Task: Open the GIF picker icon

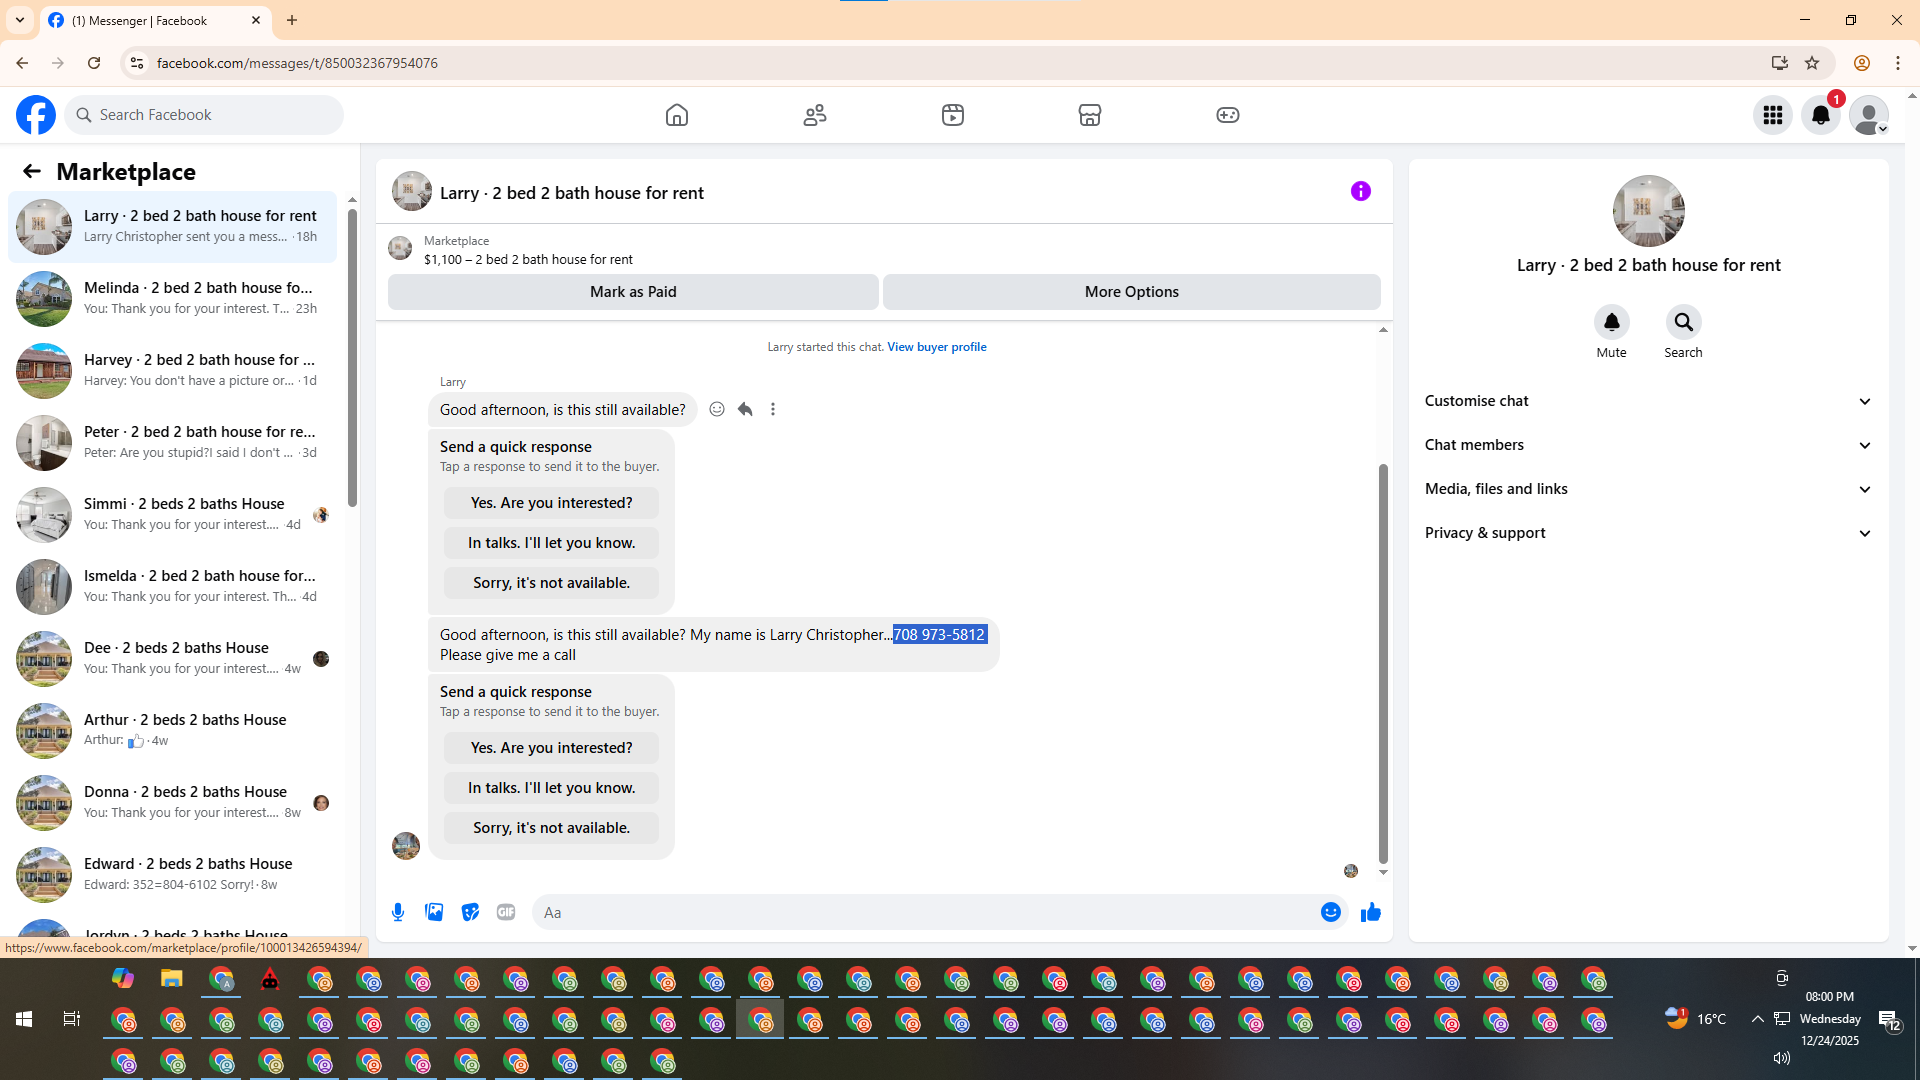Action: (x=506, y=912)
